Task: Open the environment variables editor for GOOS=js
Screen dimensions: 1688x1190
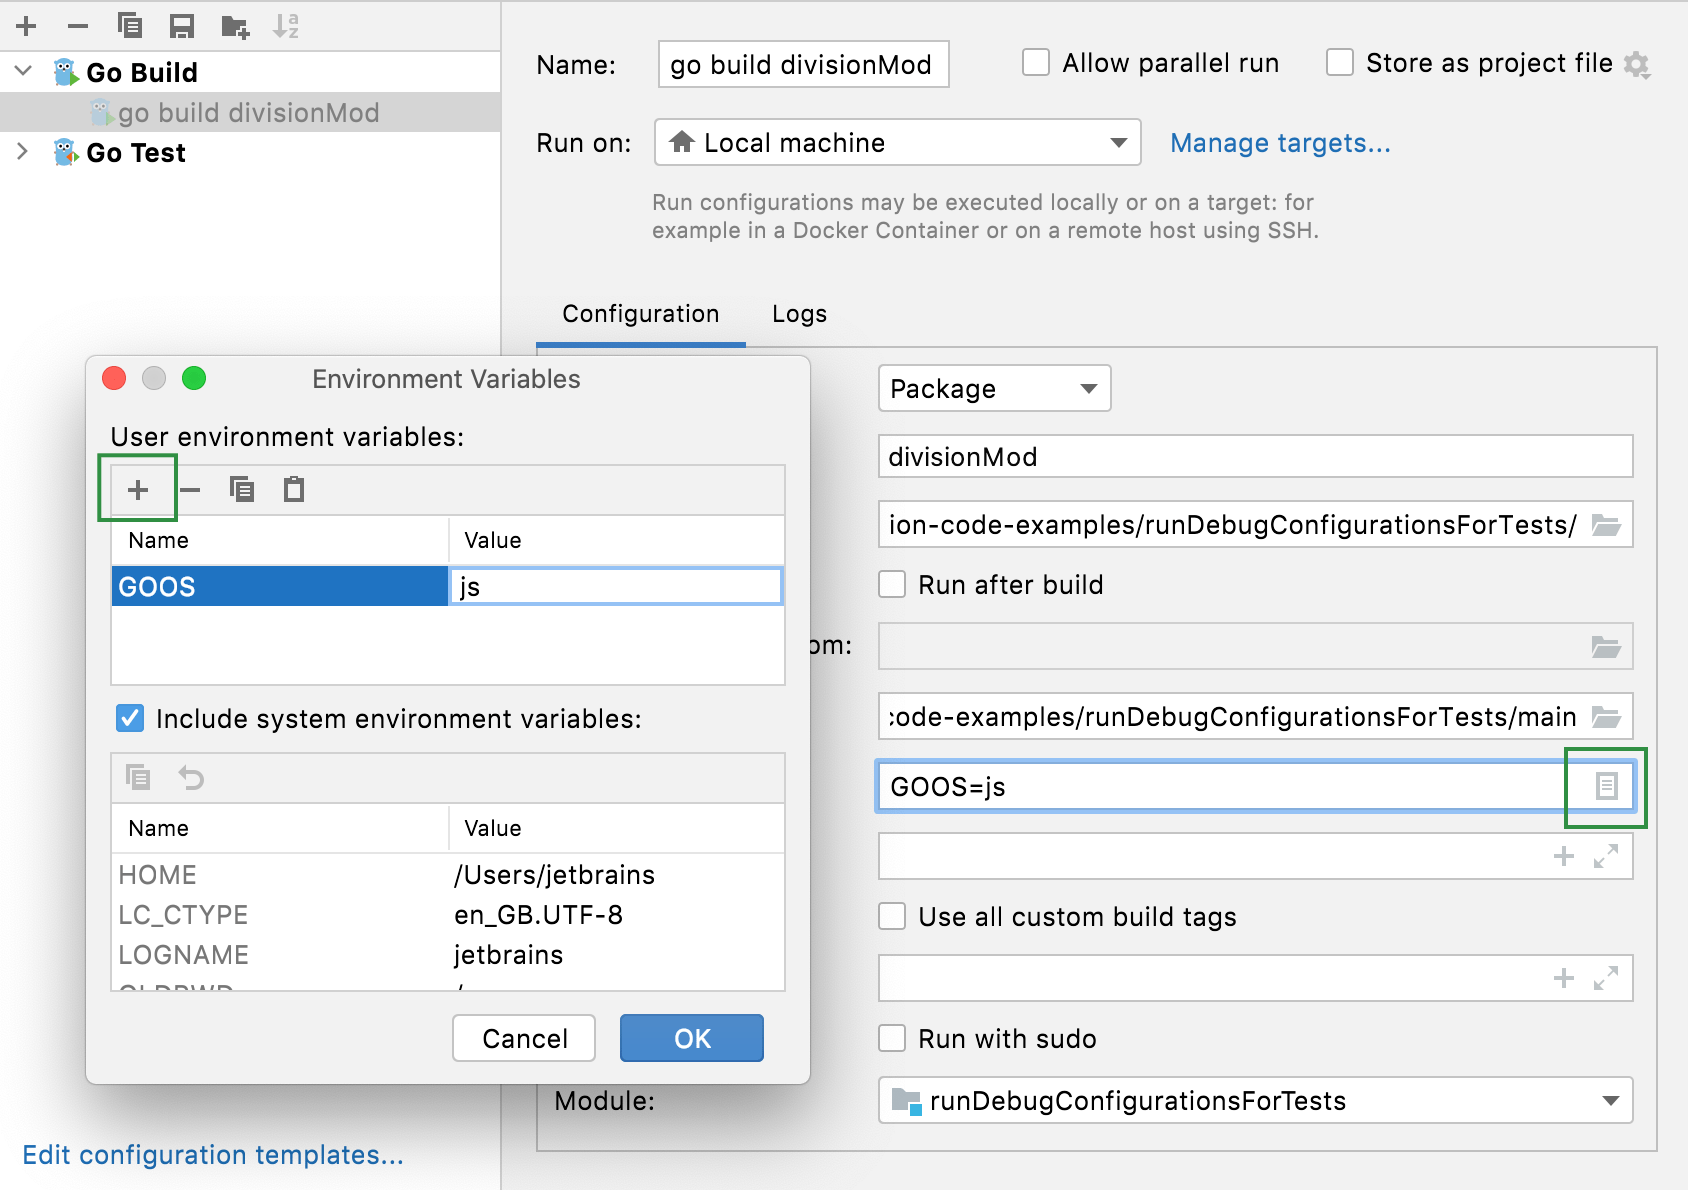Action: (1604, 787)
